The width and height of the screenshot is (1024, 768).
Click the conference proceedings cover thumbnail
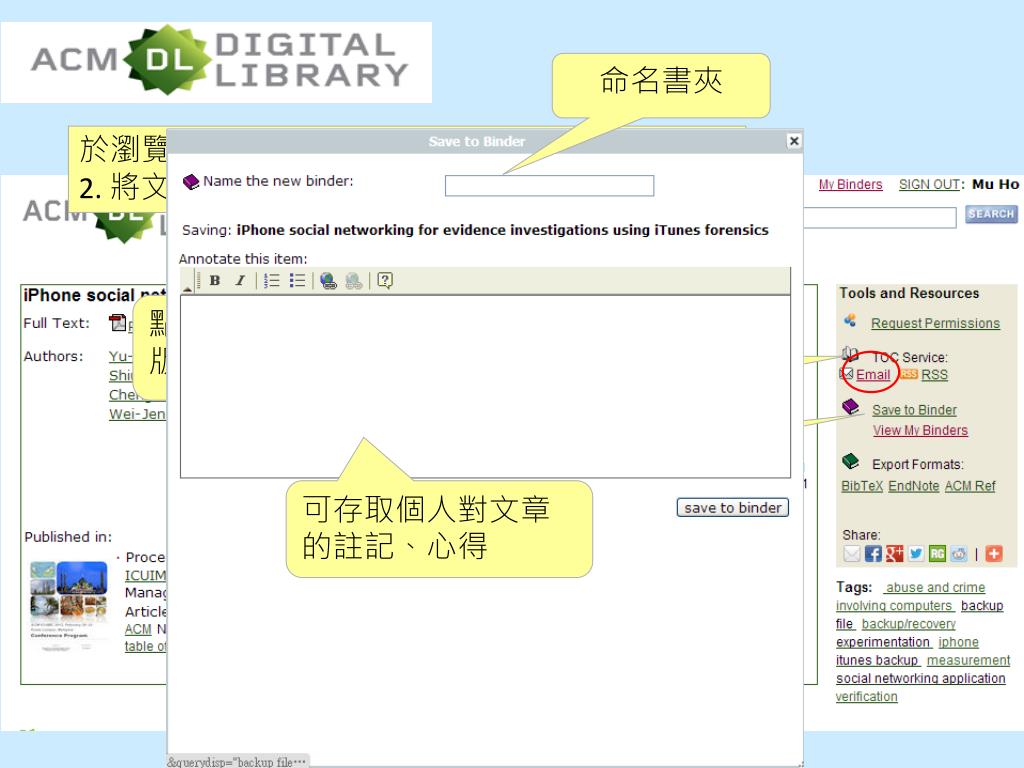(x=69, y=605)
